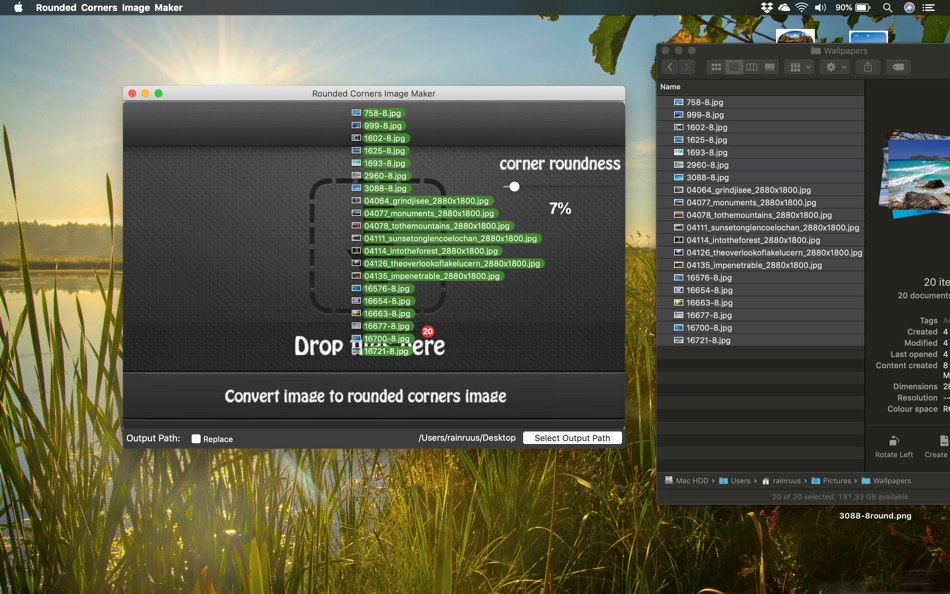Screen dimensions: 950x594
Task: Open Rounded Corners Image Maker app menu
Action: [109, 7]
